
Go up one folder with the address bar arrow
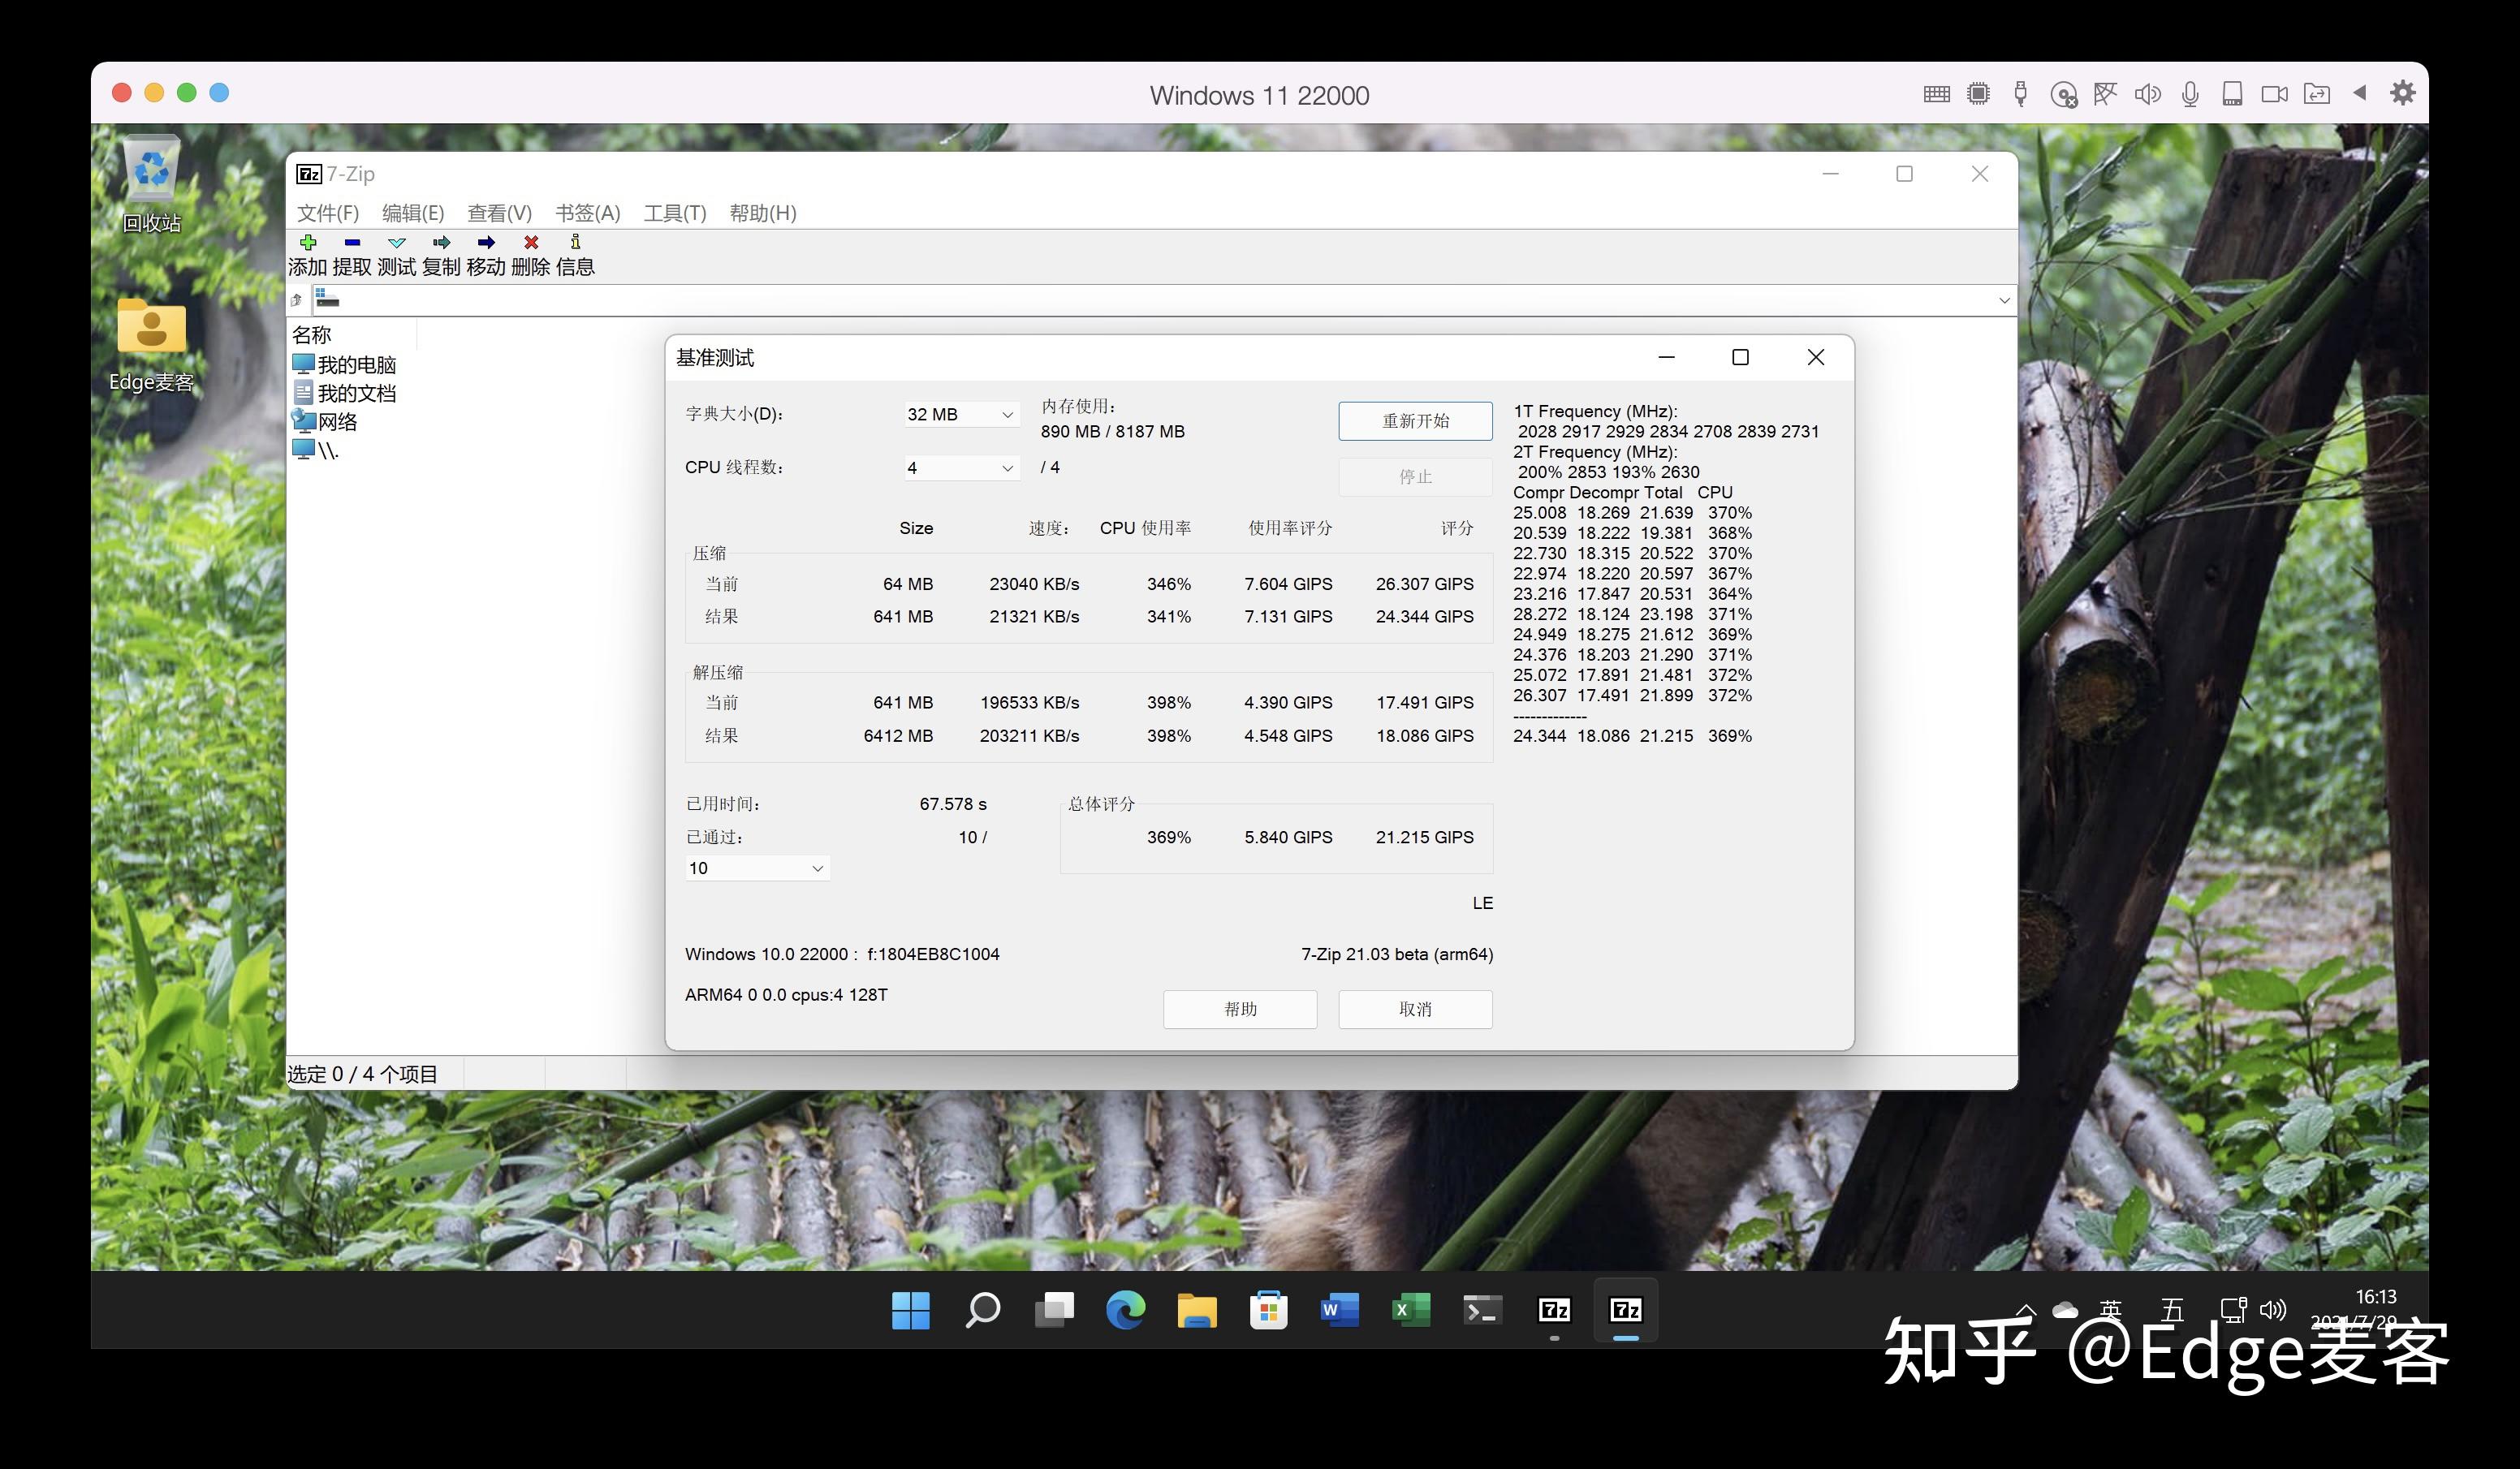coord(297,300)
